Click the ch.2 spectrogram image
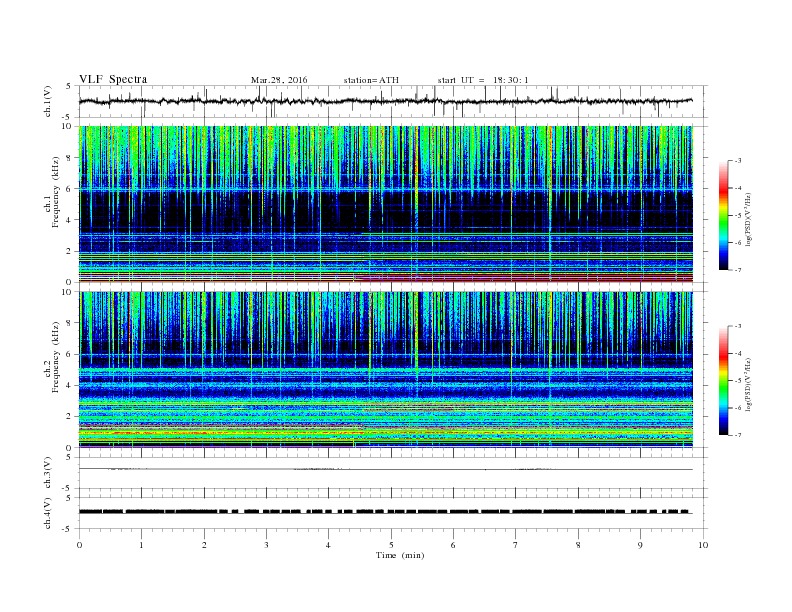This screenshot has height=612, width=792. (x=386, y=370)
